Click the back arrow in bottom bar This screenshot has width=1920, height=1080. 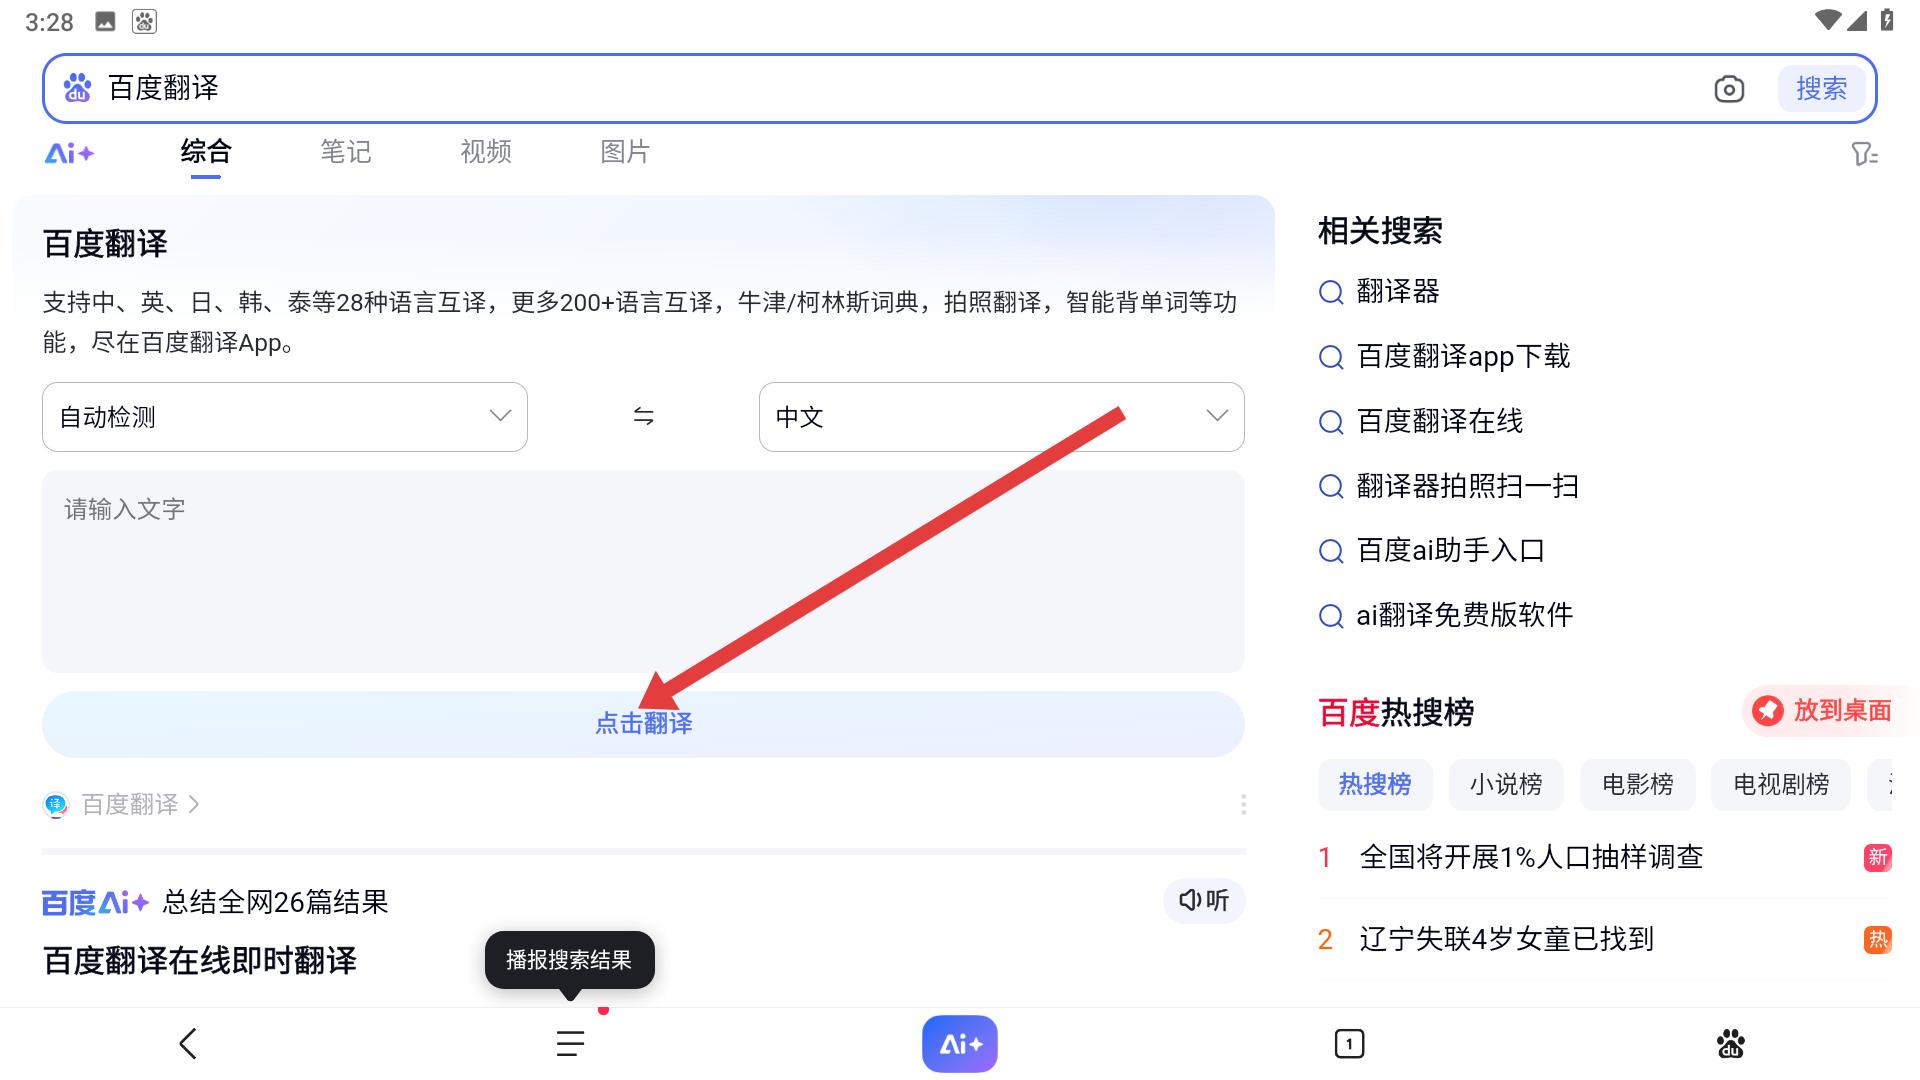tap(188, 1043)
